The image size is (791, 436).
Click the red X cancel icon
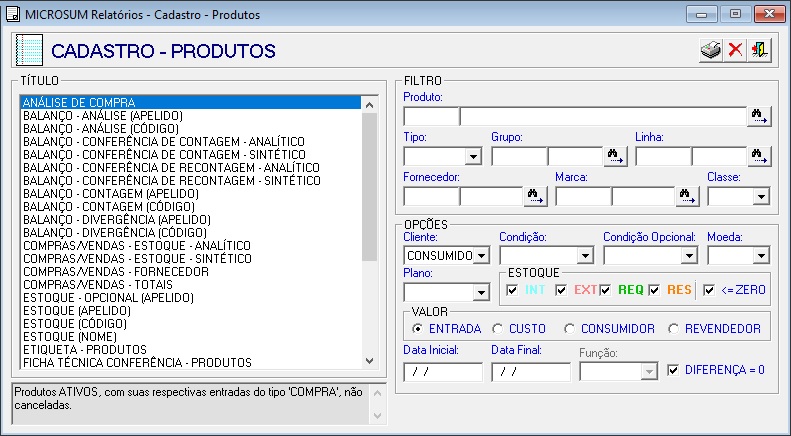[x=735, y=50]
